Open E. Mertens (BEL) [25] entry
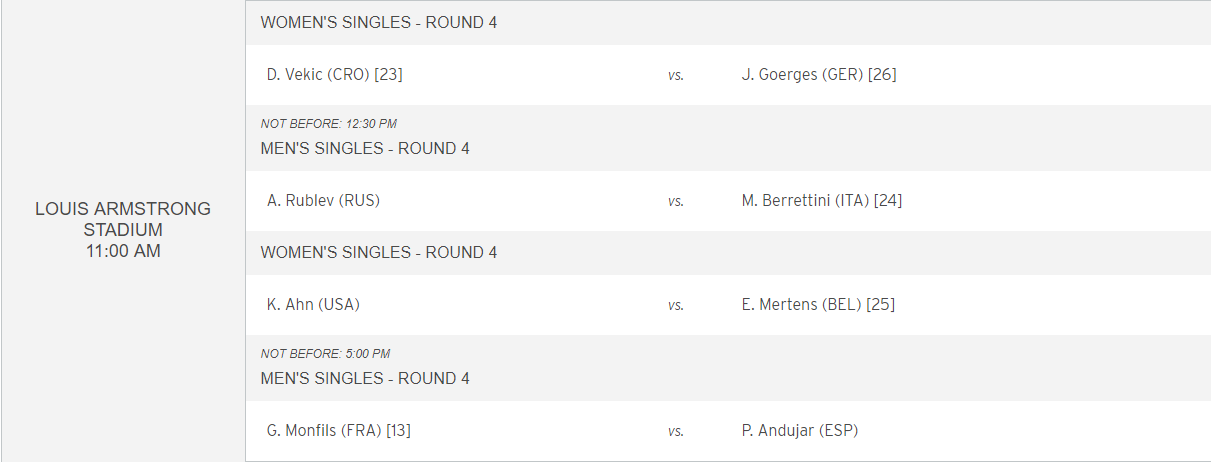 [818, 304]
